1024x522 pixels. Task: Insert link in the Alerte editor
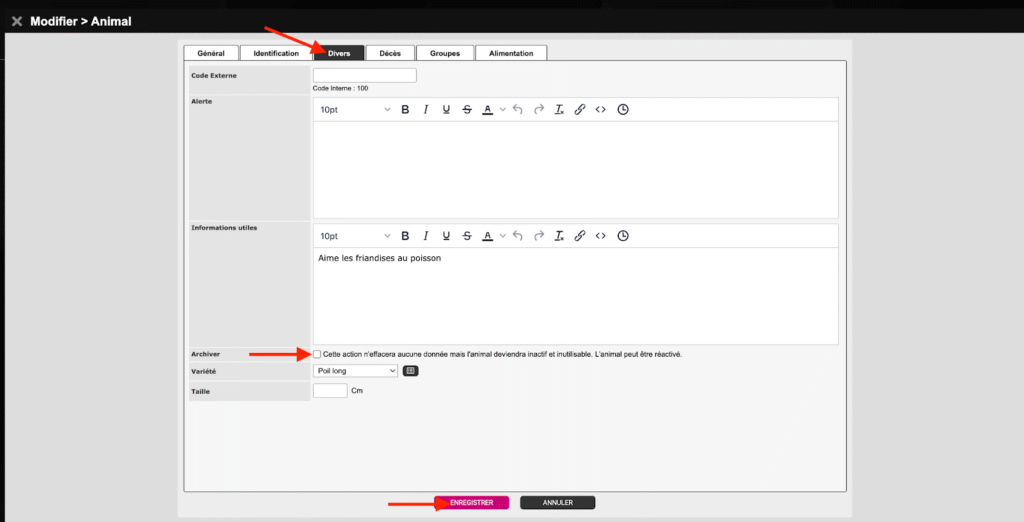click(x=580, y=109)
